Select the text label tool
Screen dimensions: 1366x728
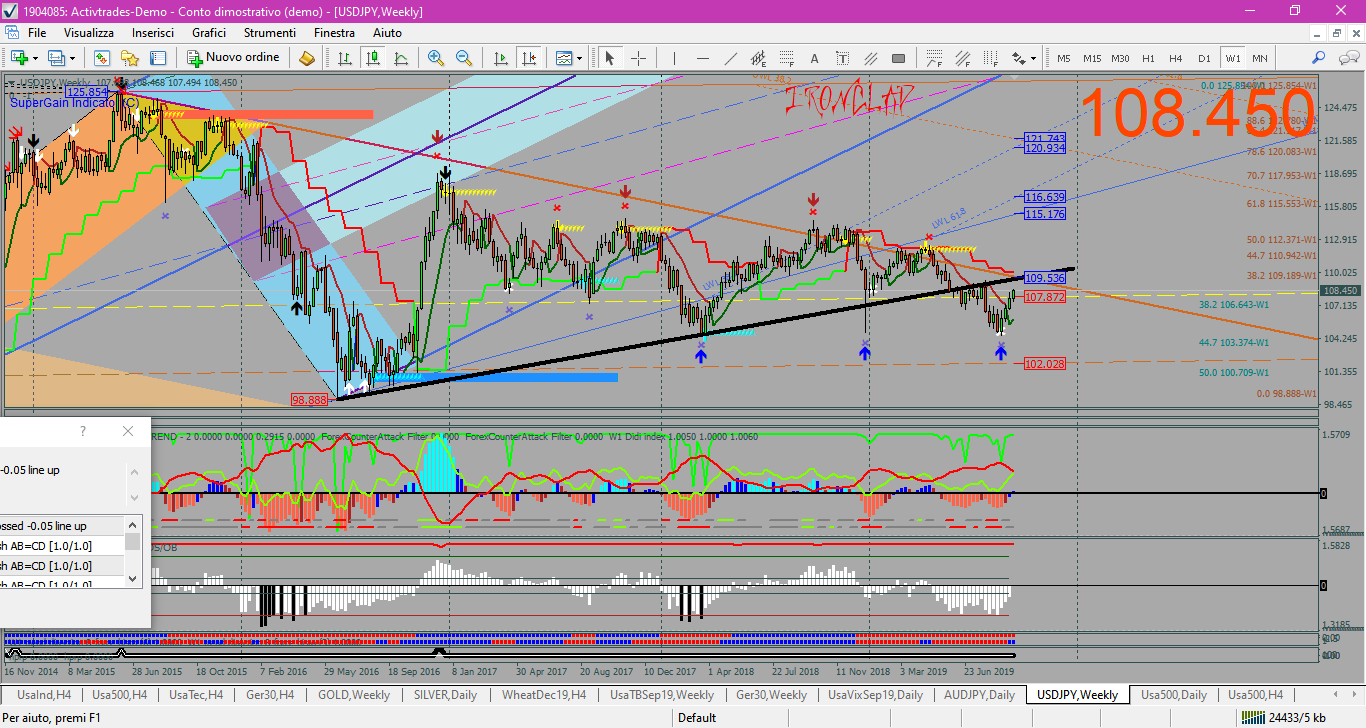tap(843, 58)
